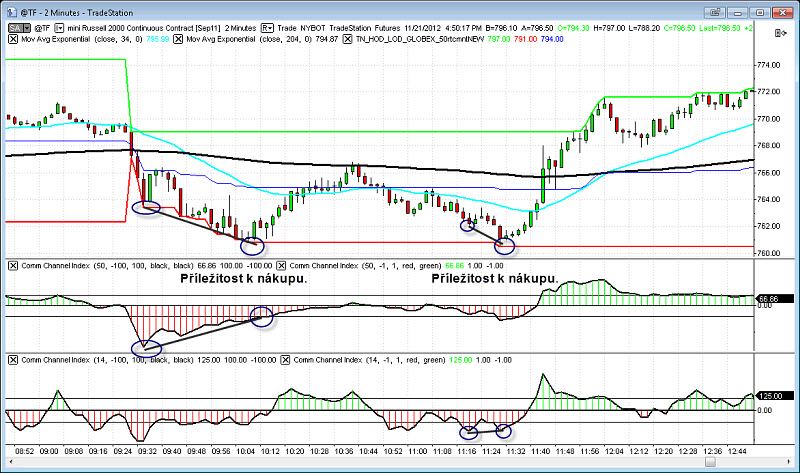Screen dimensions: 800x473
Task: Click the '2 Minutes' interval label
Action: click(240, 28)
